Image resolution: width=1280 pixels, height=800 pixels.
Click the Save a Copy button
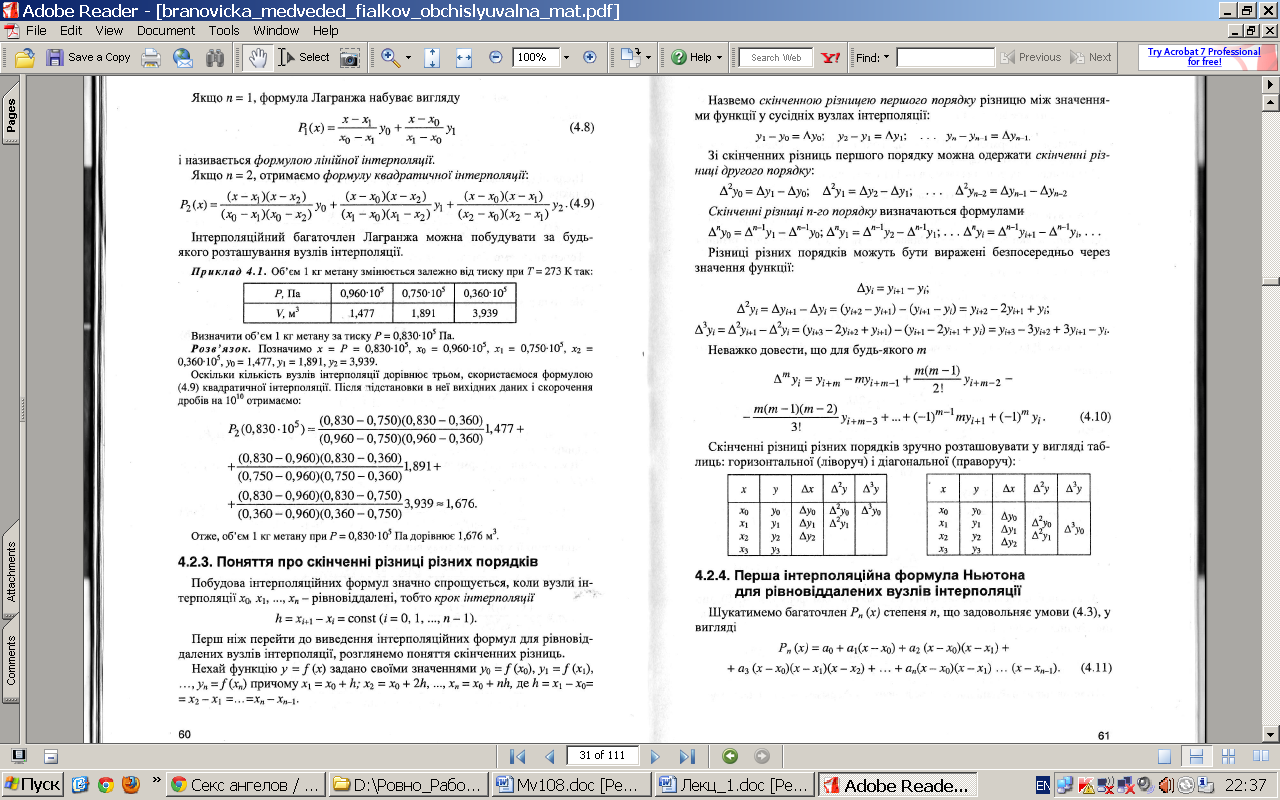click(89, 57)
